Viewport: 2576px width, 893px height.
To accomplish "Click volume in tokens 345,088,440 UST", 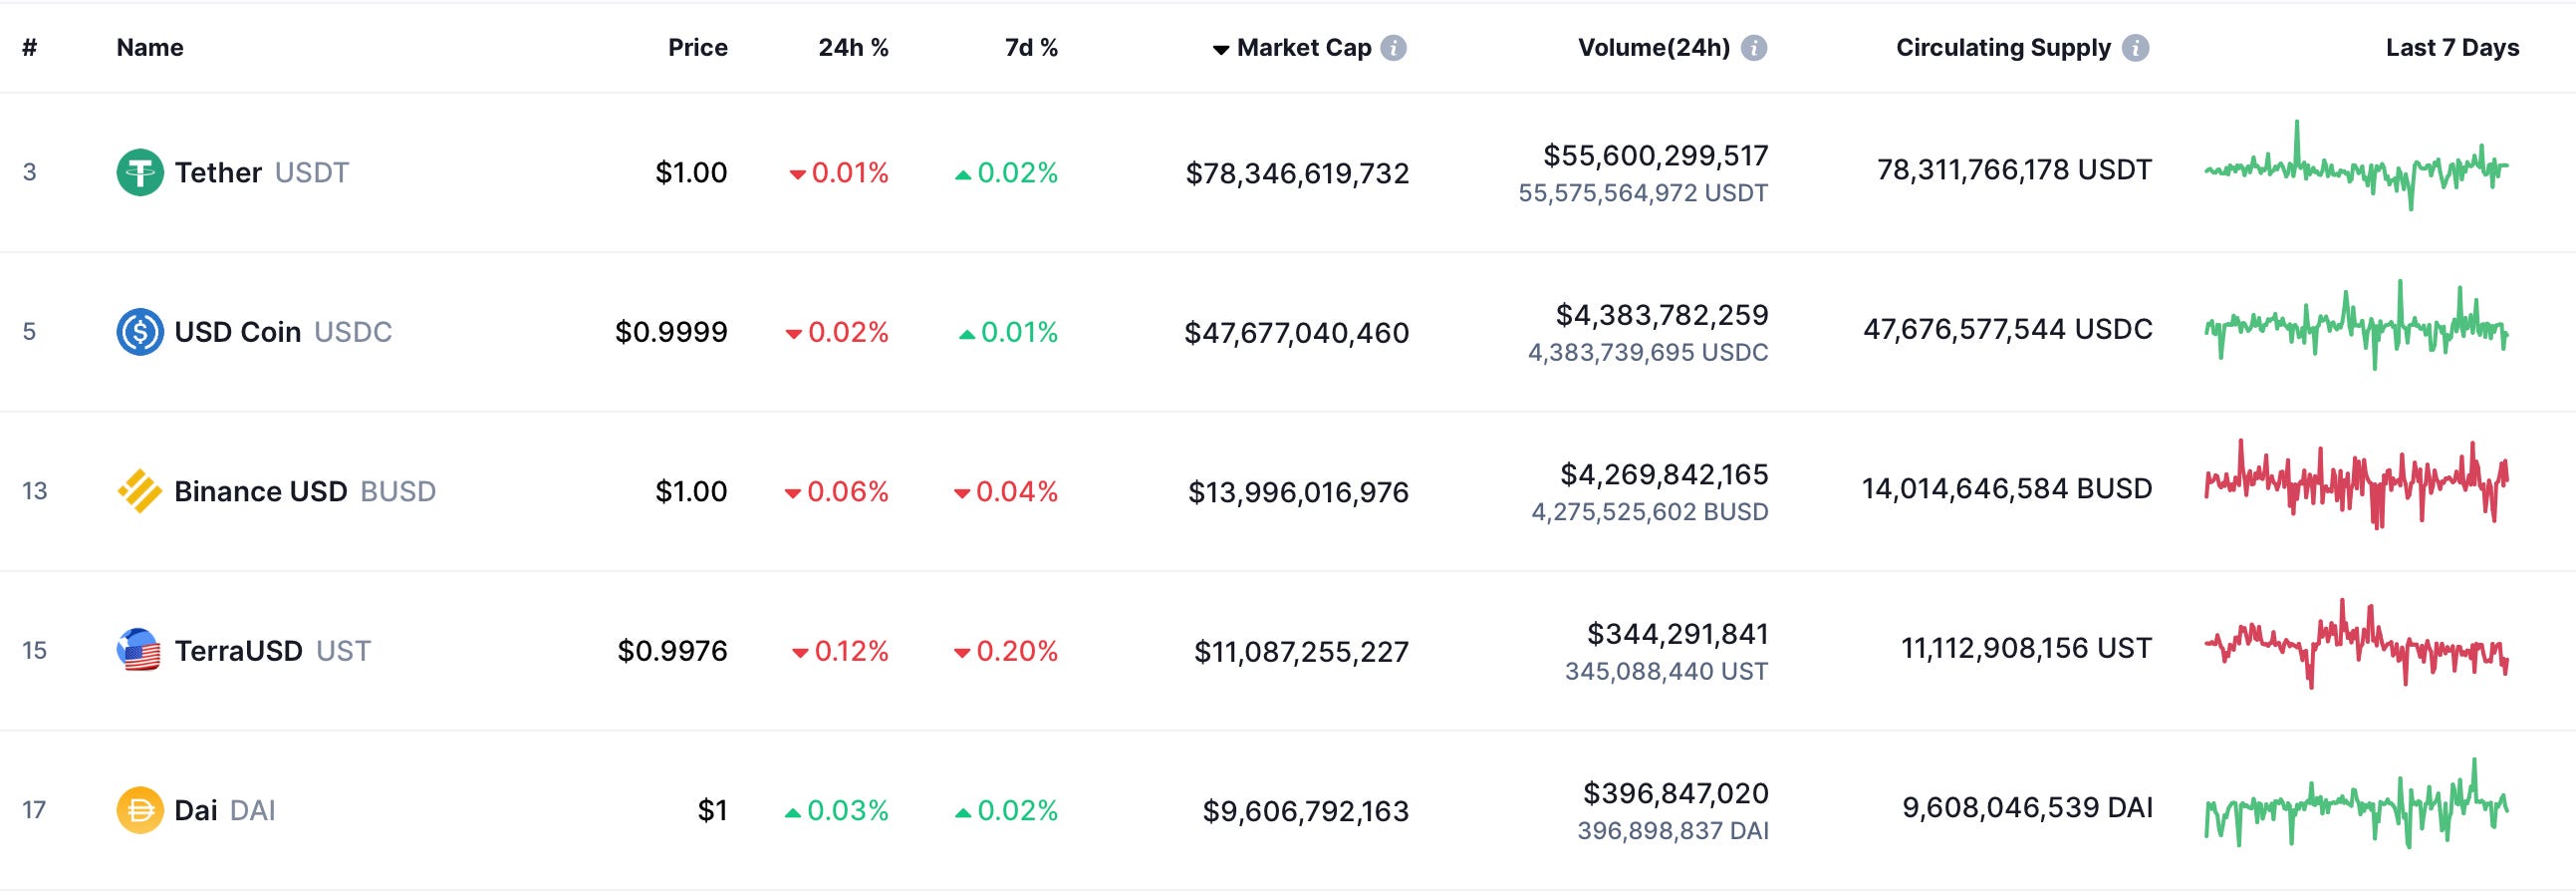I will click(1666, 671).
